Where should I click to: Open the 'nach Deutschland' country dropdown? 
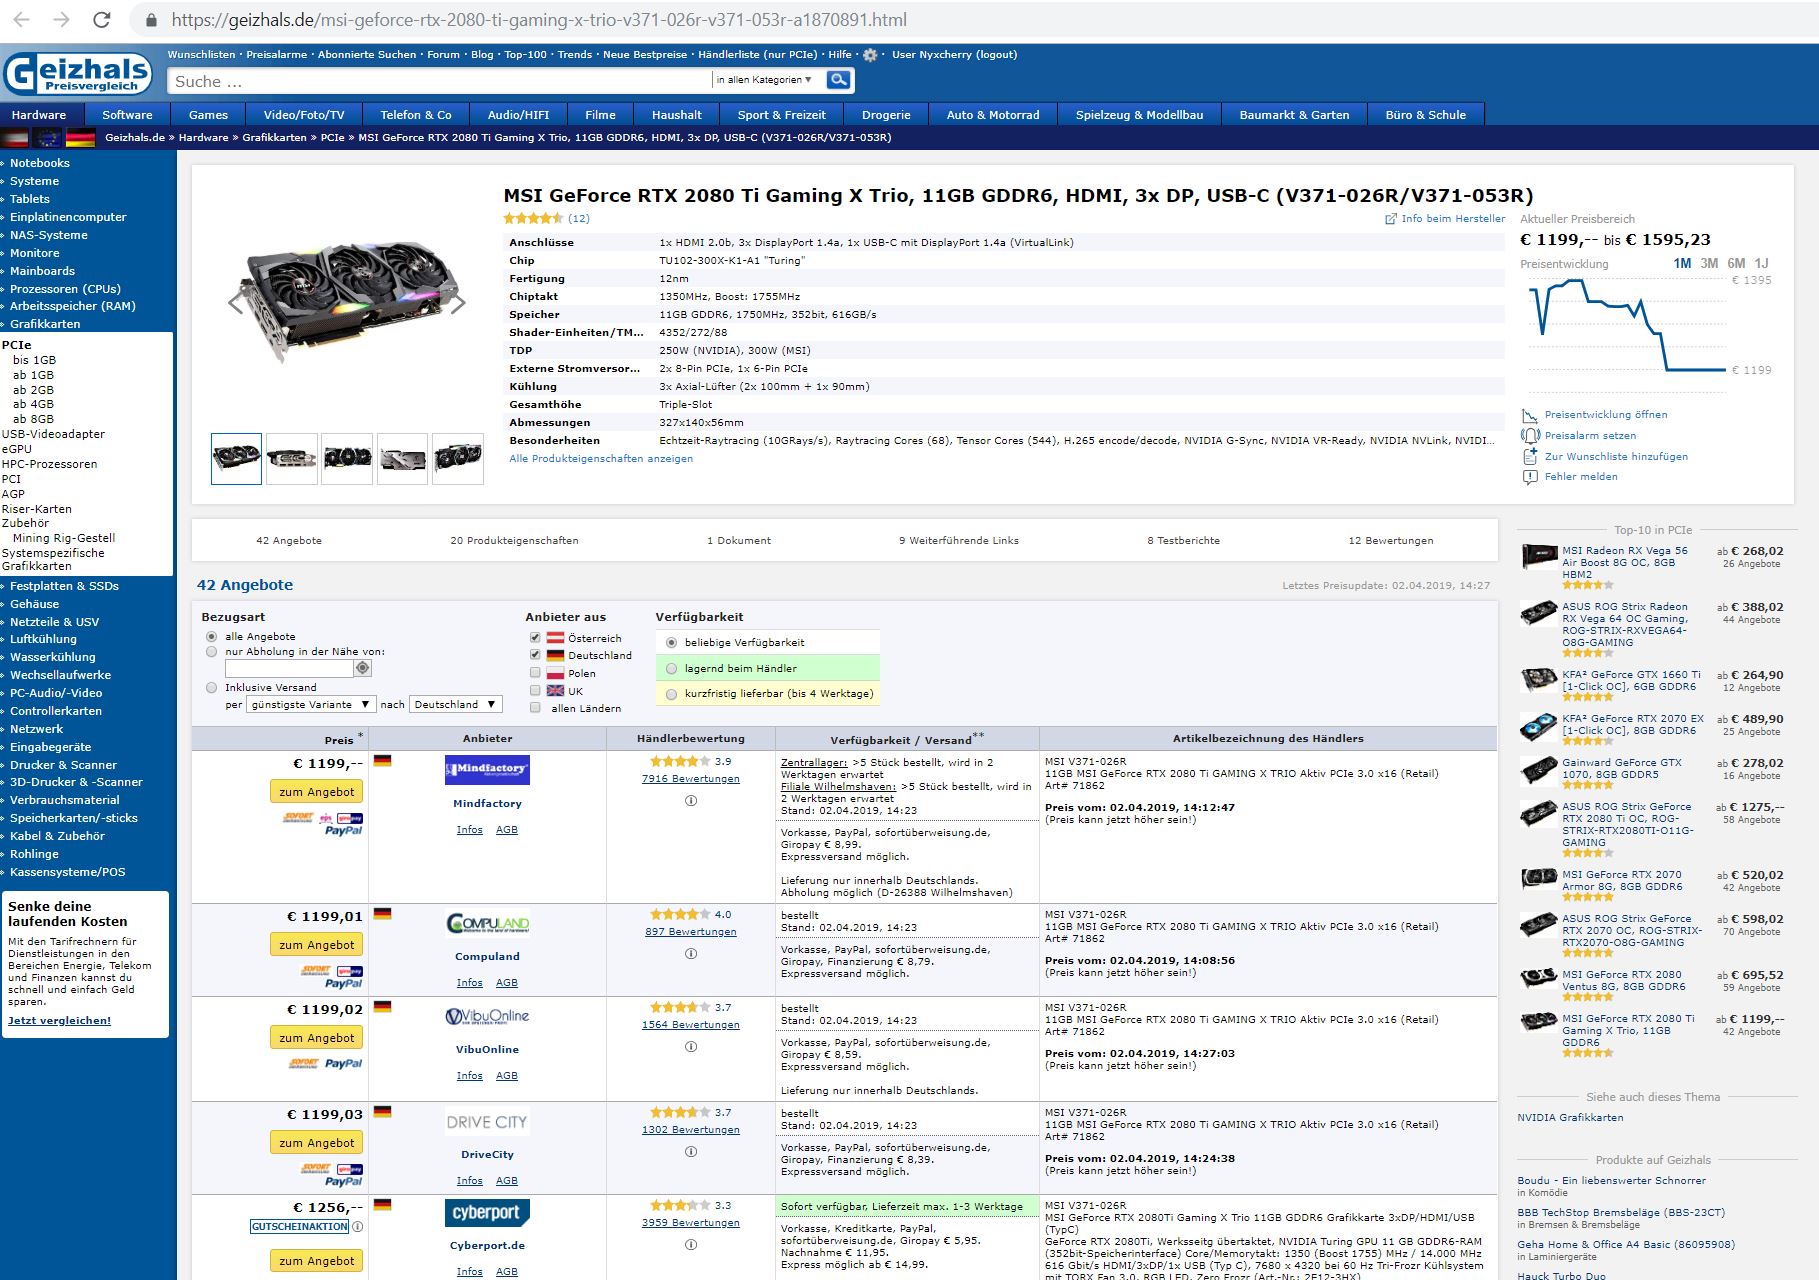[455, 704]
